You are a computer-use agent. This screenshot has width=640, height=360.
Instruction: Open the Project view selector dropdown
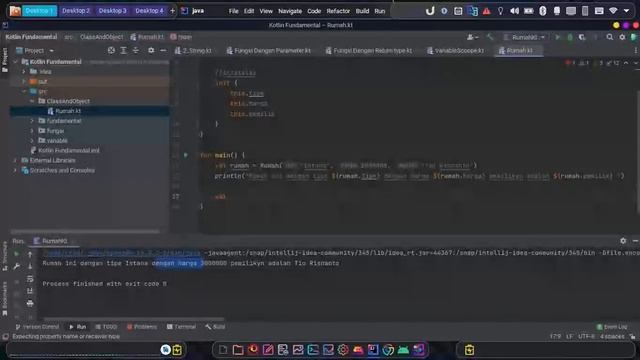coord(35,51)
